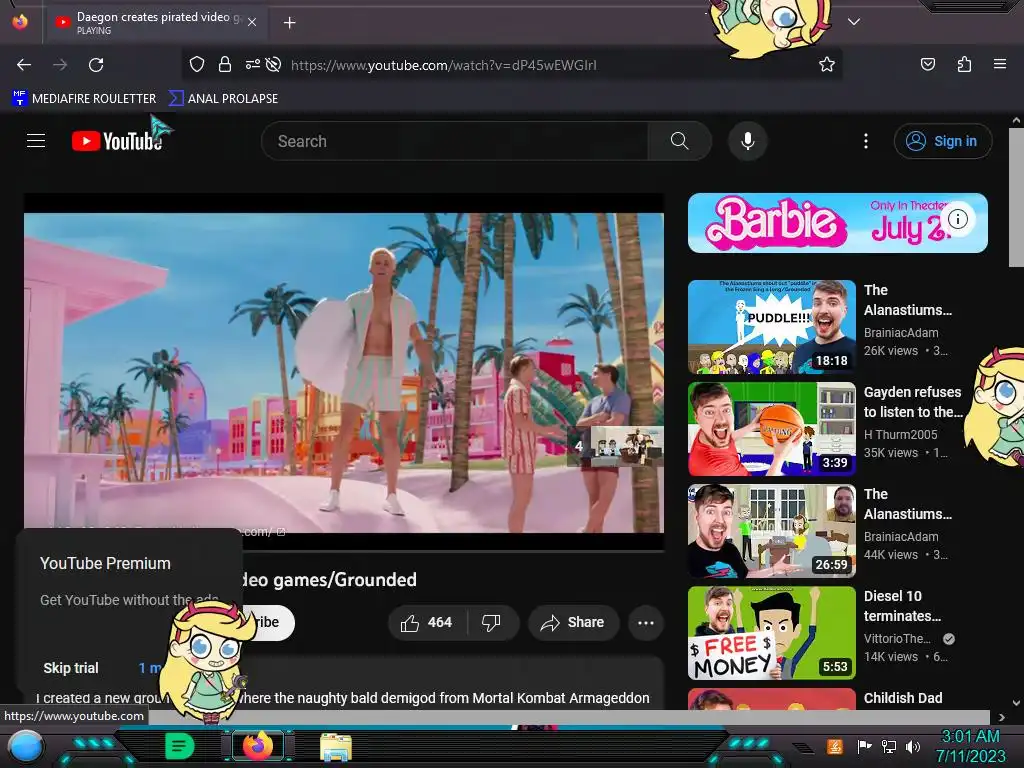
Task: Click Skip trial in YouTube Premium popup
Action: tap(71, 668)
